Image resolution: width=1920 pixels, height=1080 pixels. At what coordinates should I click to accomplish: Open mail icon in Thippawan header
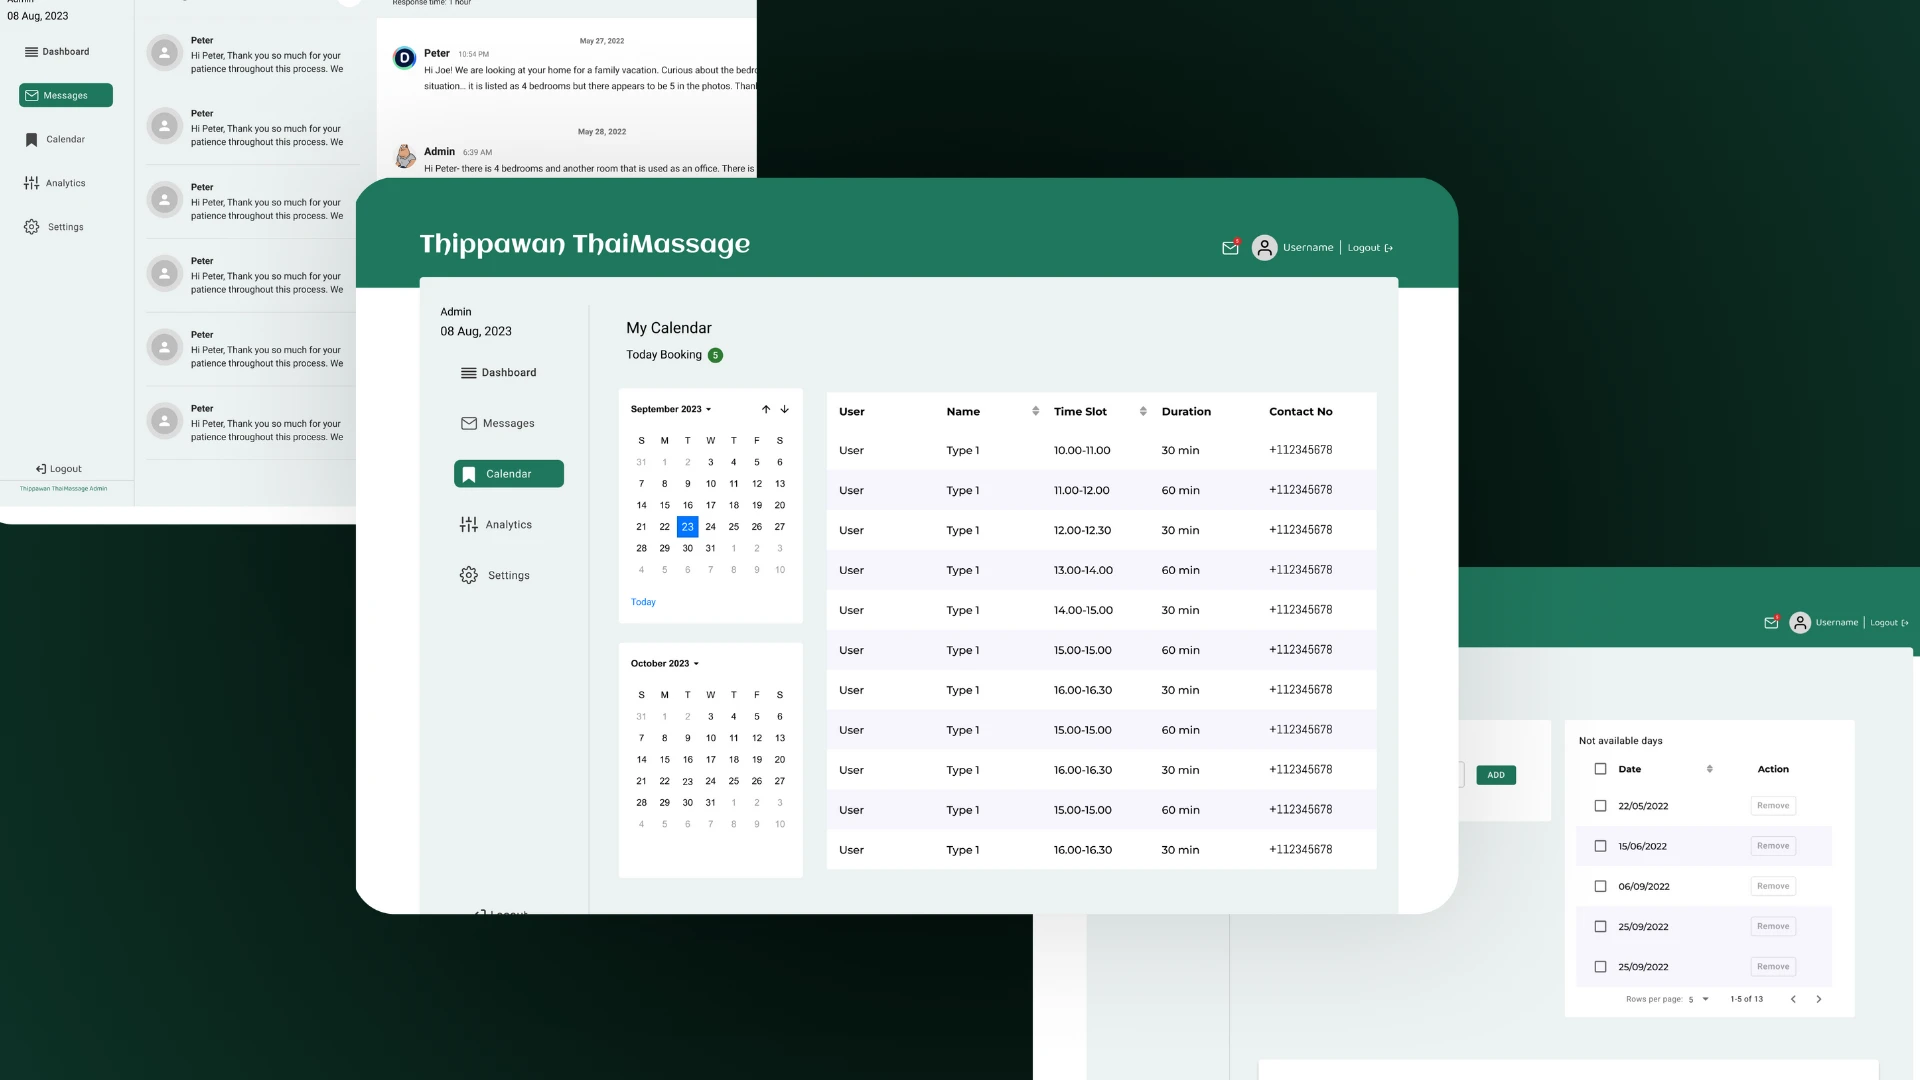[1230, 248]
